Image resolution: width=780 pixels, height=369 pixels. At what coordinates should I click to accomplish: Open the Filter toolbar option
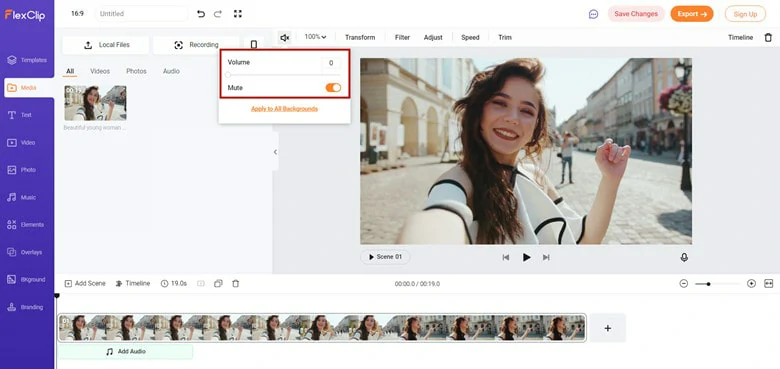(402, 37)
